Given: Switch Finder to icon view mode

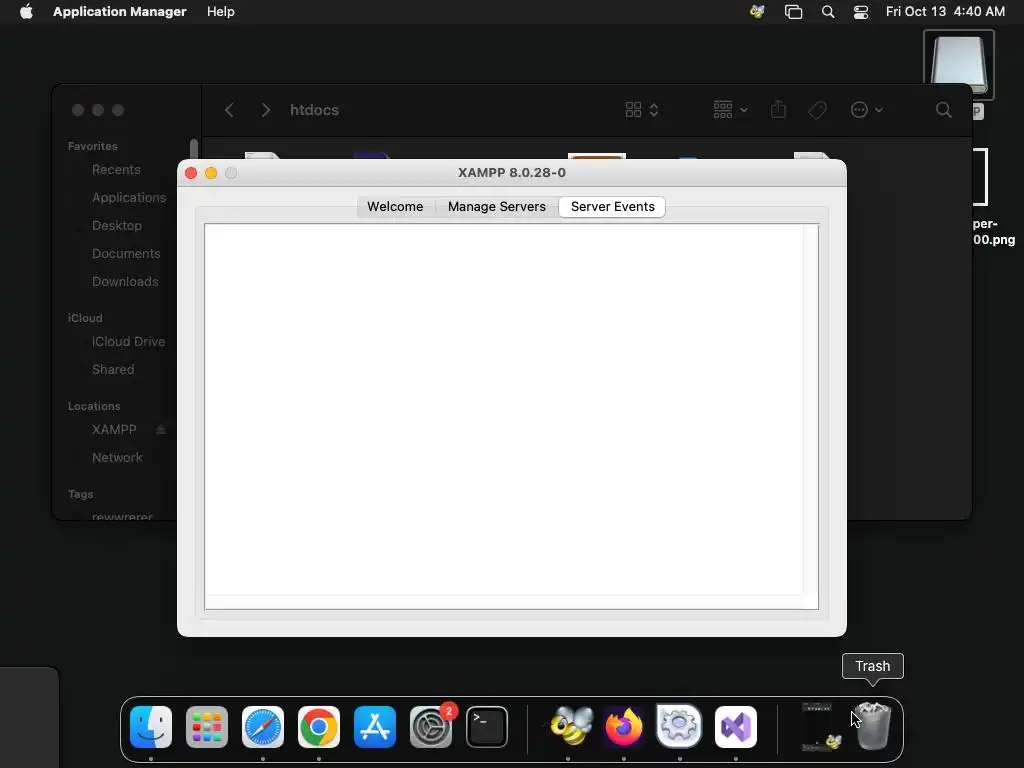Looking at the screenshot, I should click(x=633, y=110).
